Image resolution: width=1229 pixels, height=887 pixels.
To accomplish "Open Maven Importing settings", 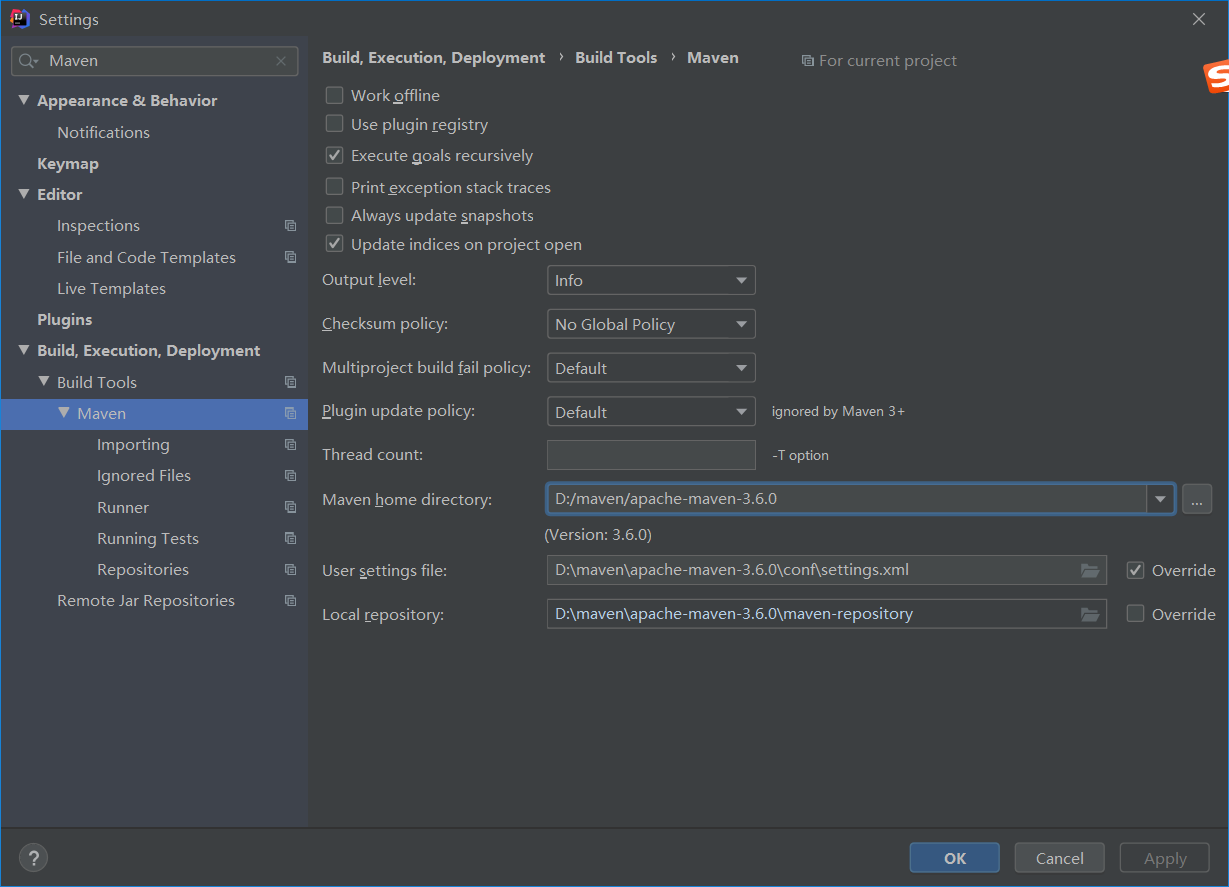I will click(133, 444).
